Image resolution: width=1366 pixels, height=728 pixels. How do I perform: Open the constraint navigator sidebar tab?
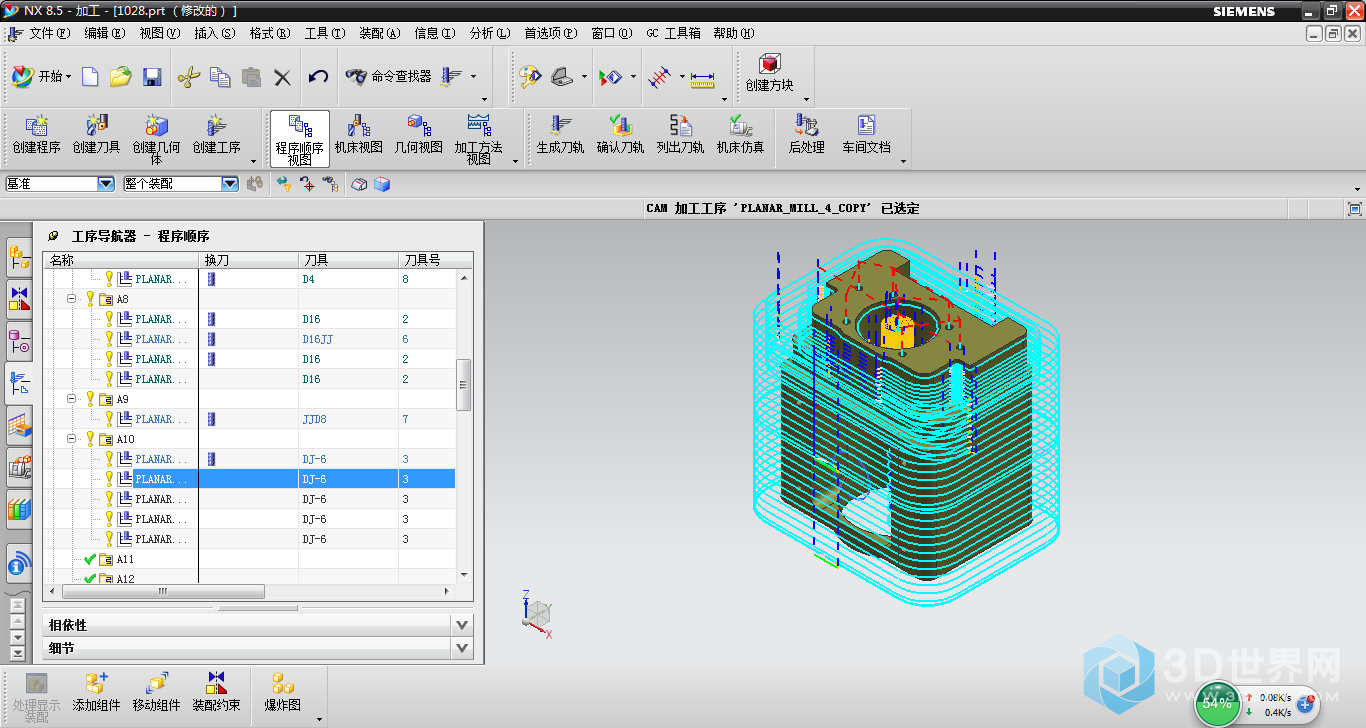point(19,298)
